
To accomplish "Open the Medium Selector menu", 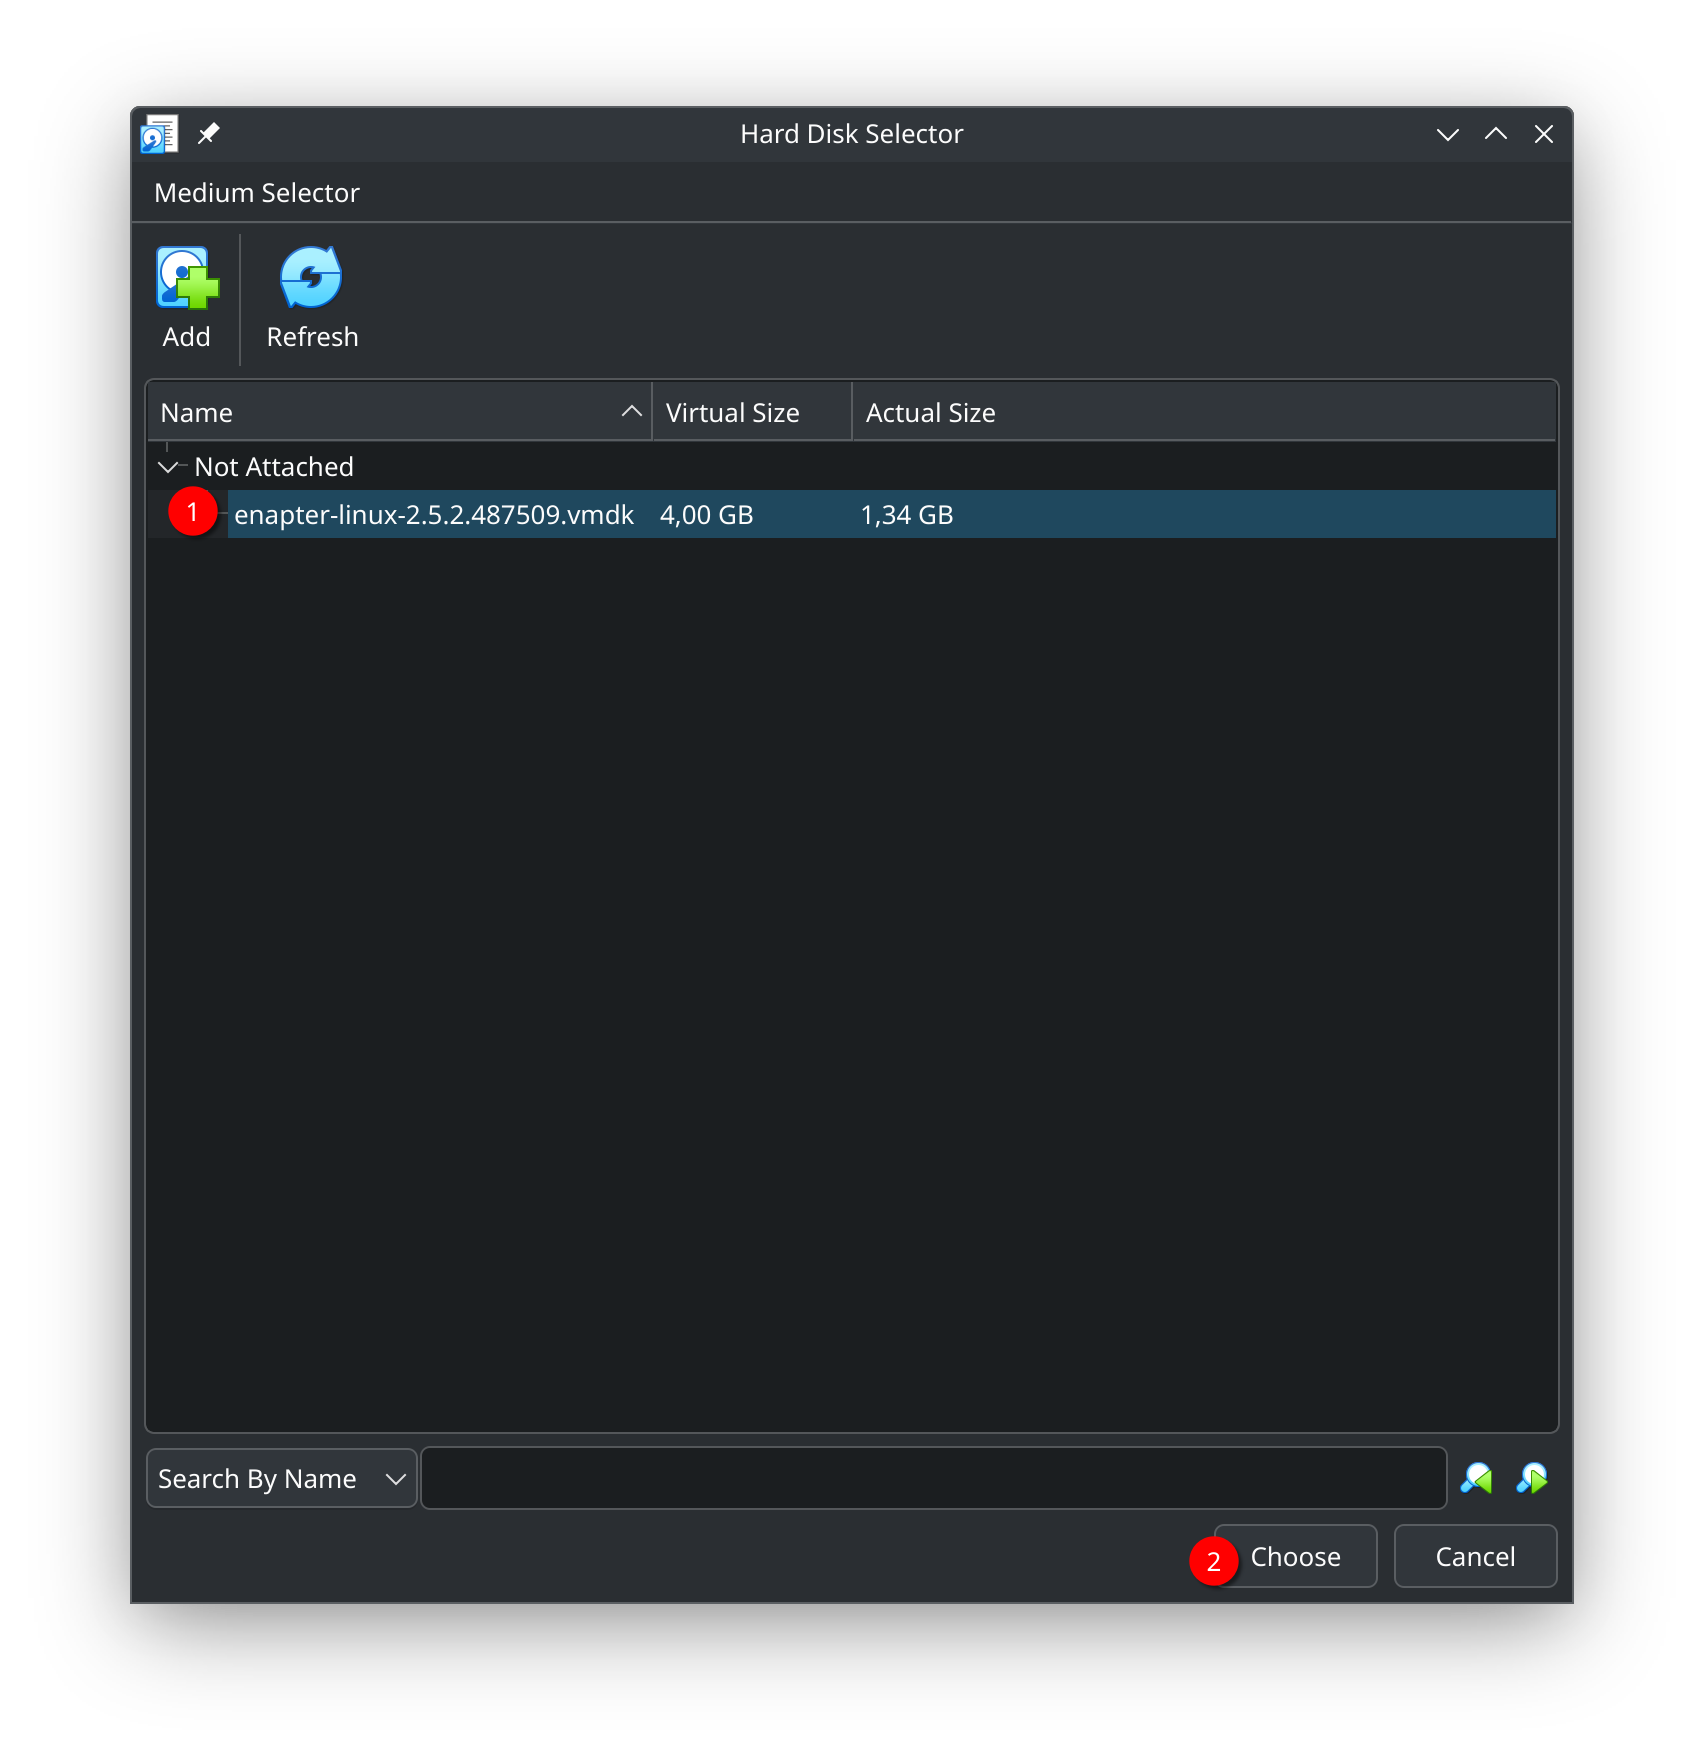I will (256, 192).
